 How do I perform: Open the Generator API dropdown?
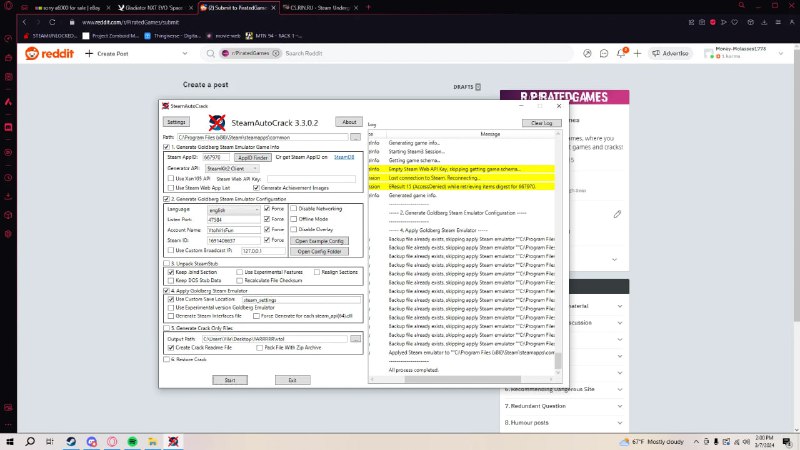pyautogui.click(x=230, y=168)
